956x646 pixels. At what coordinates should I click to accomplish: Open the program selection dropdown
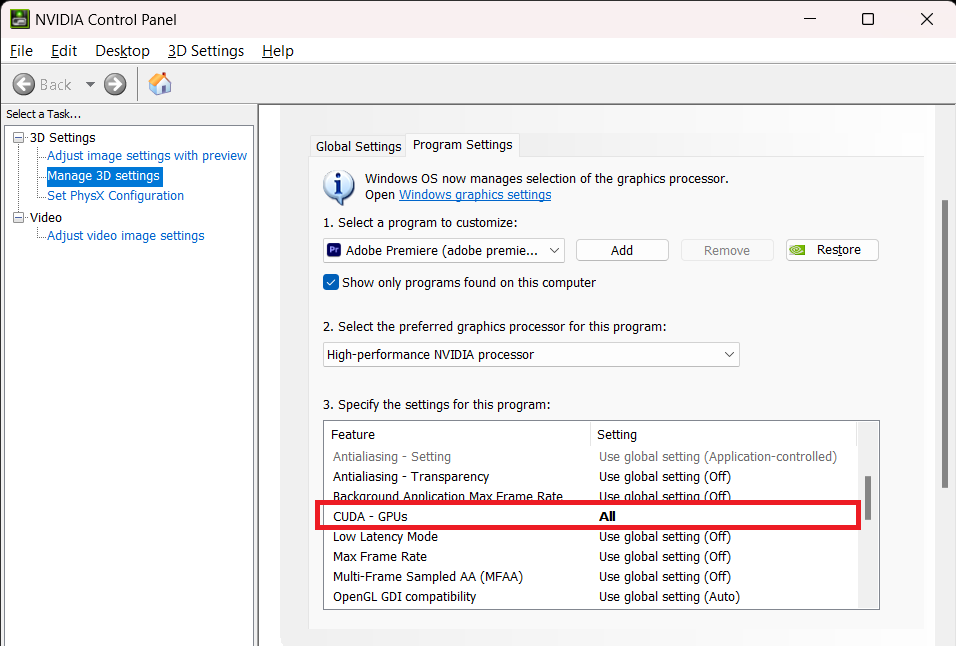tap(444, 250)
